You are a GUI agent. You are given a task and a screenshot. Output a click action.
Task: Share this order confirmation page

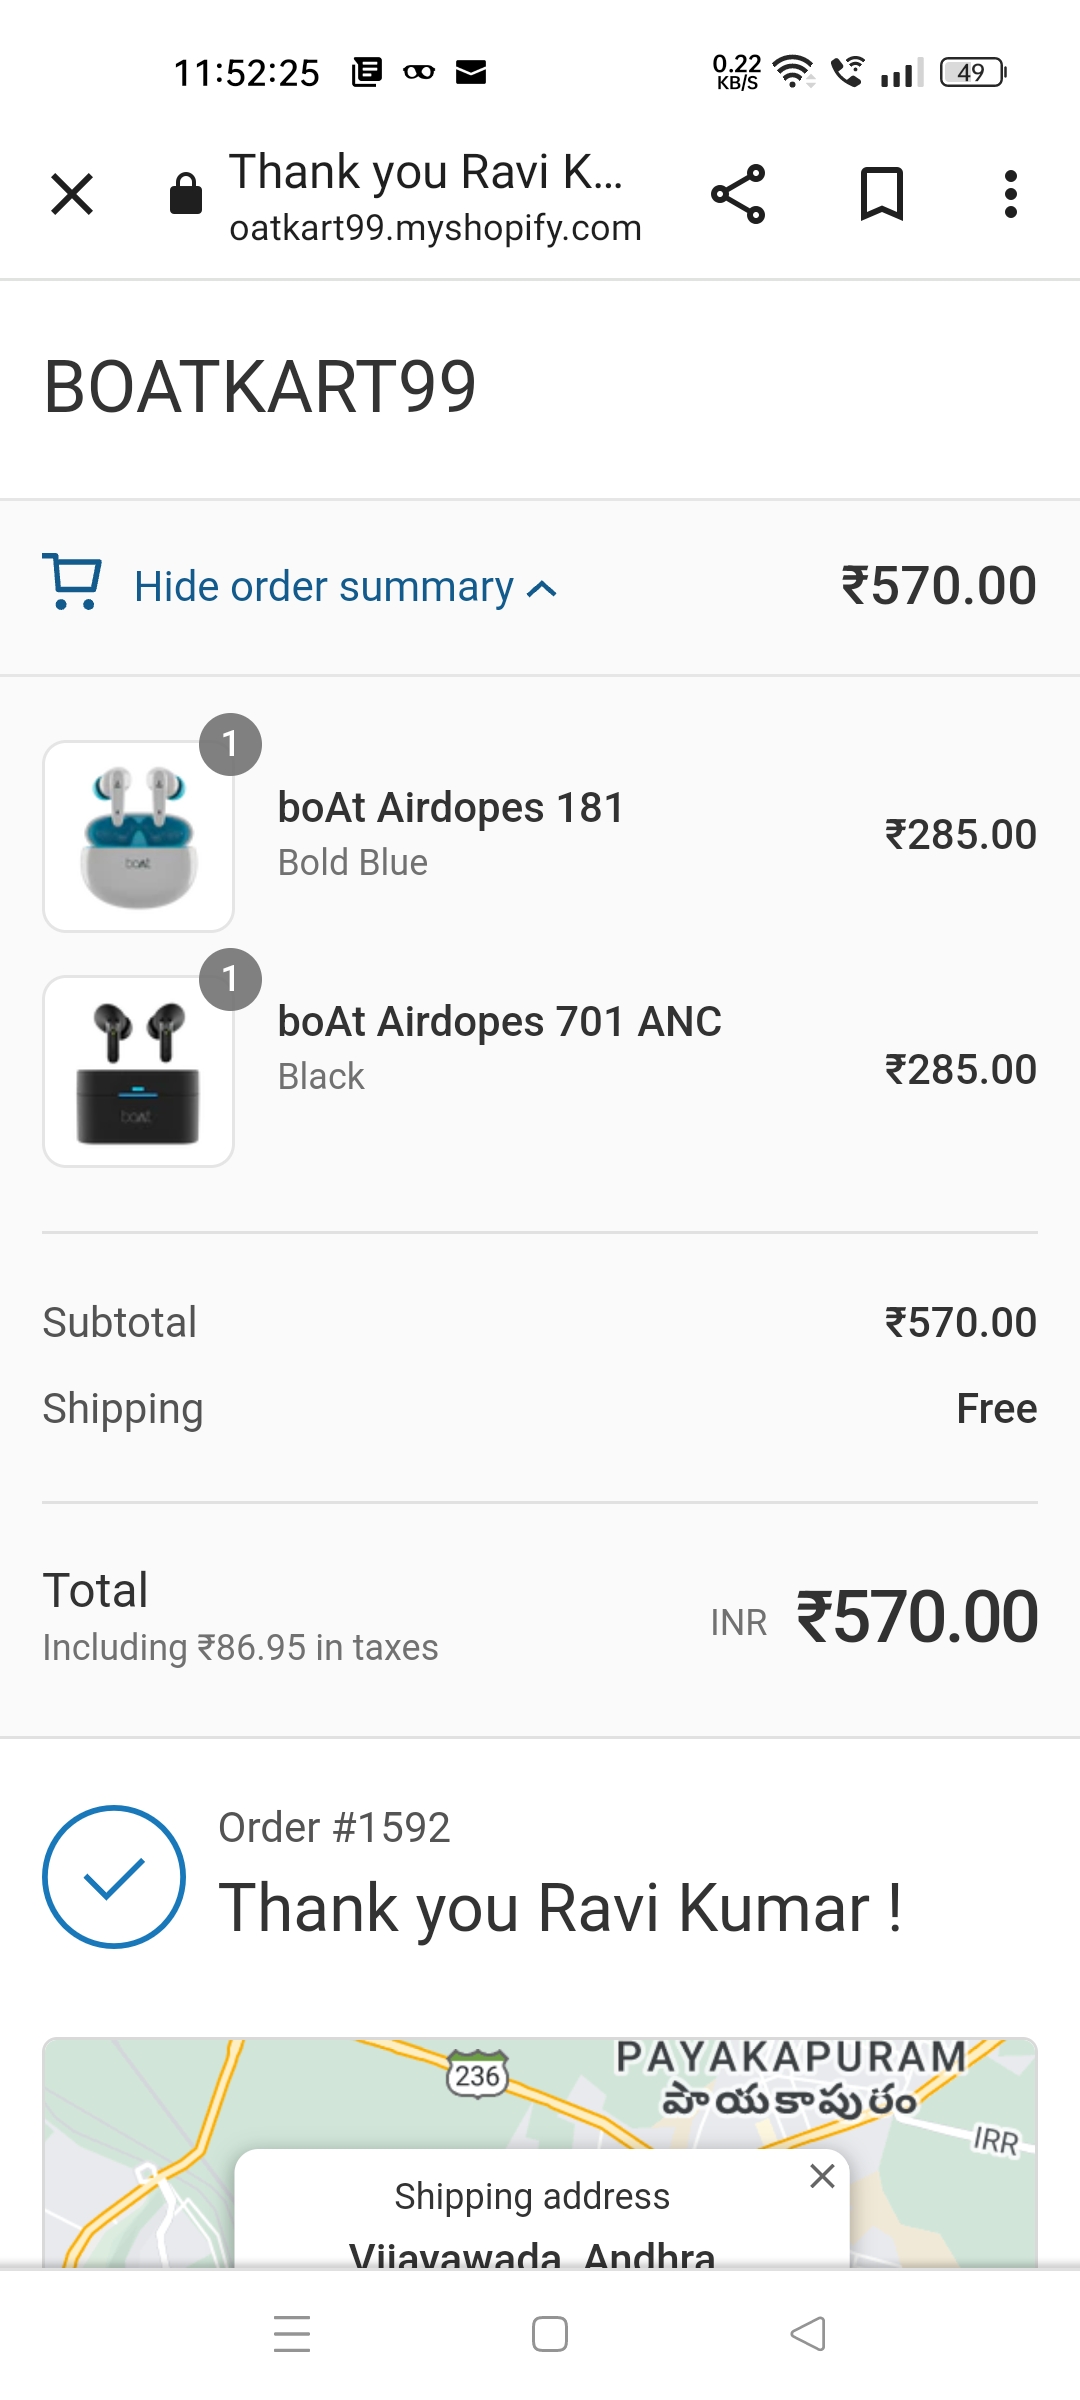(738, 194)
